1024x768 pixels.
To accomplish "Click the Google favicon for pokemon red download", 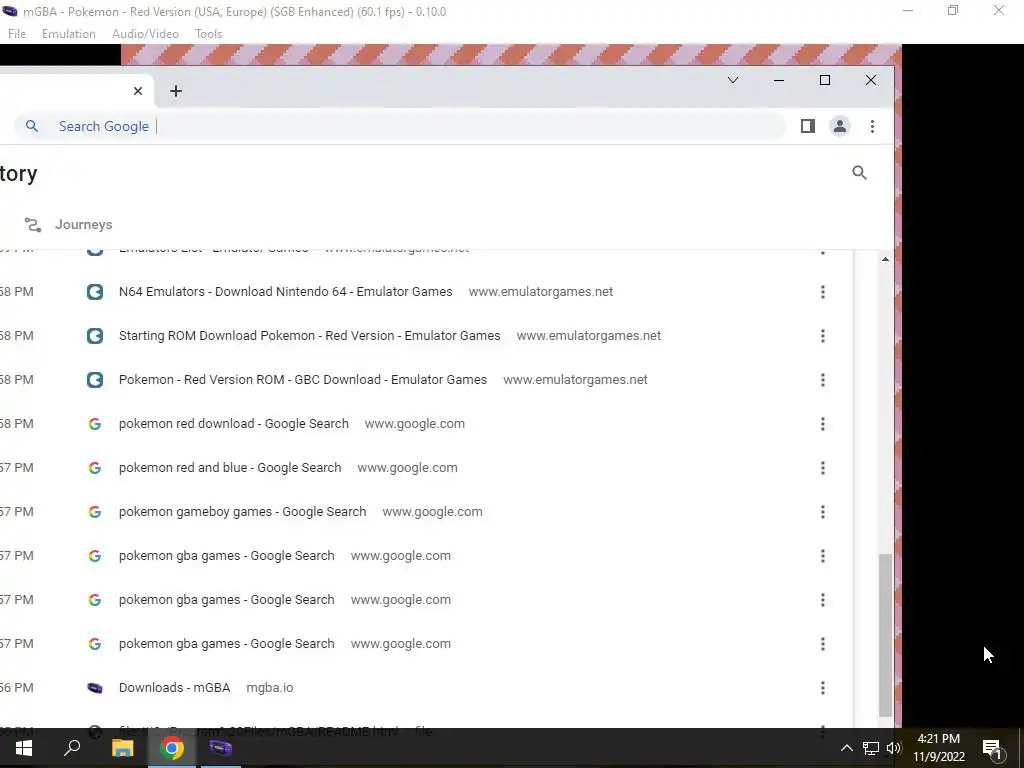I will tap(95, 424).
